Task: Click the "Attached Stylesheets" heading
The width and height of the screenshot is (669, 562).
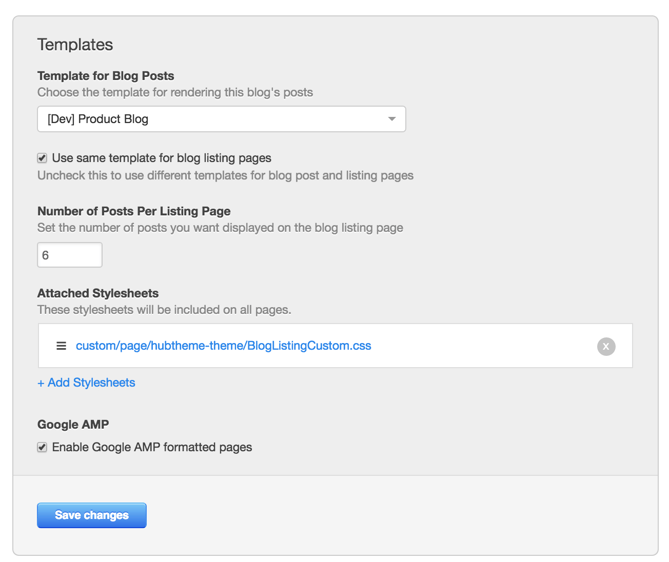Action: tap(98, 294)
